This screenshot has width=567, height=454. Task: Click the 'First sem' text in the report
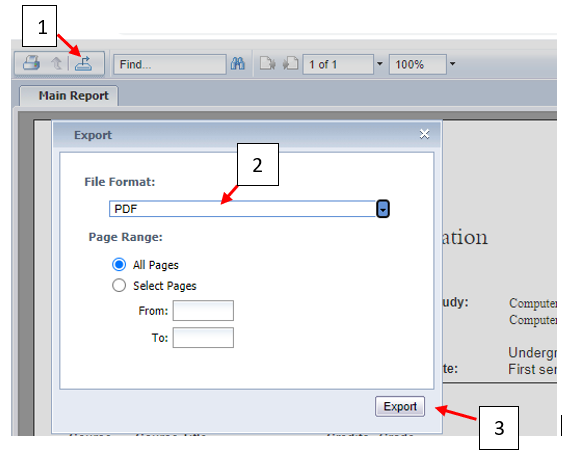click(532, 369)
